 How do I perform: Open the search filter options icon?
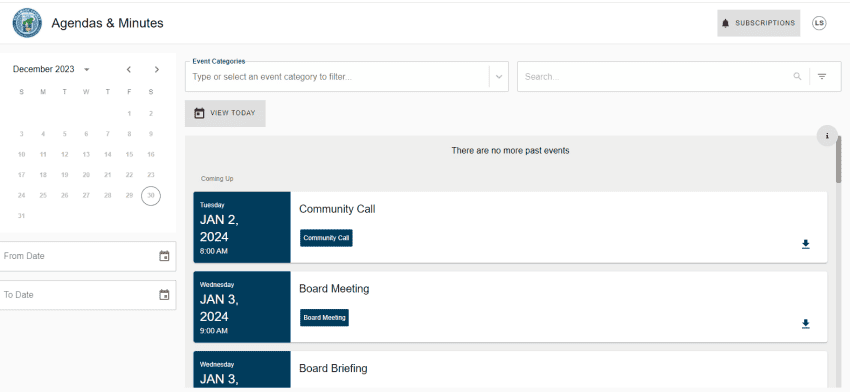pos(822,76)
